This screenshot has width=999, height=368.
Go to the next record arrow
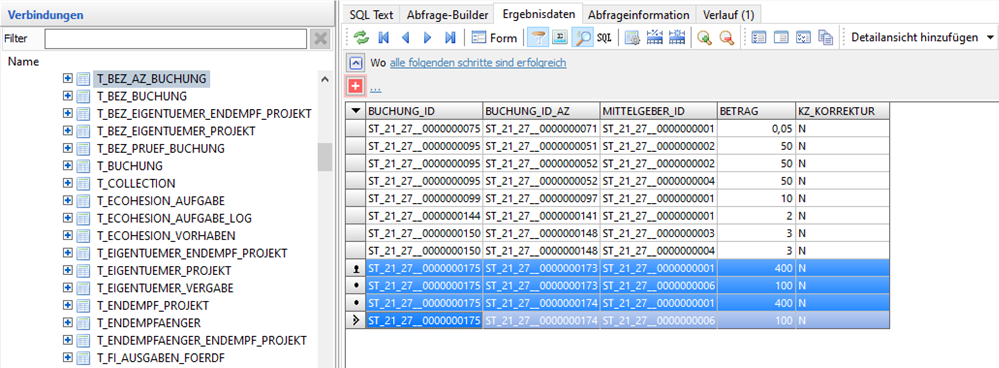point(428,38)
